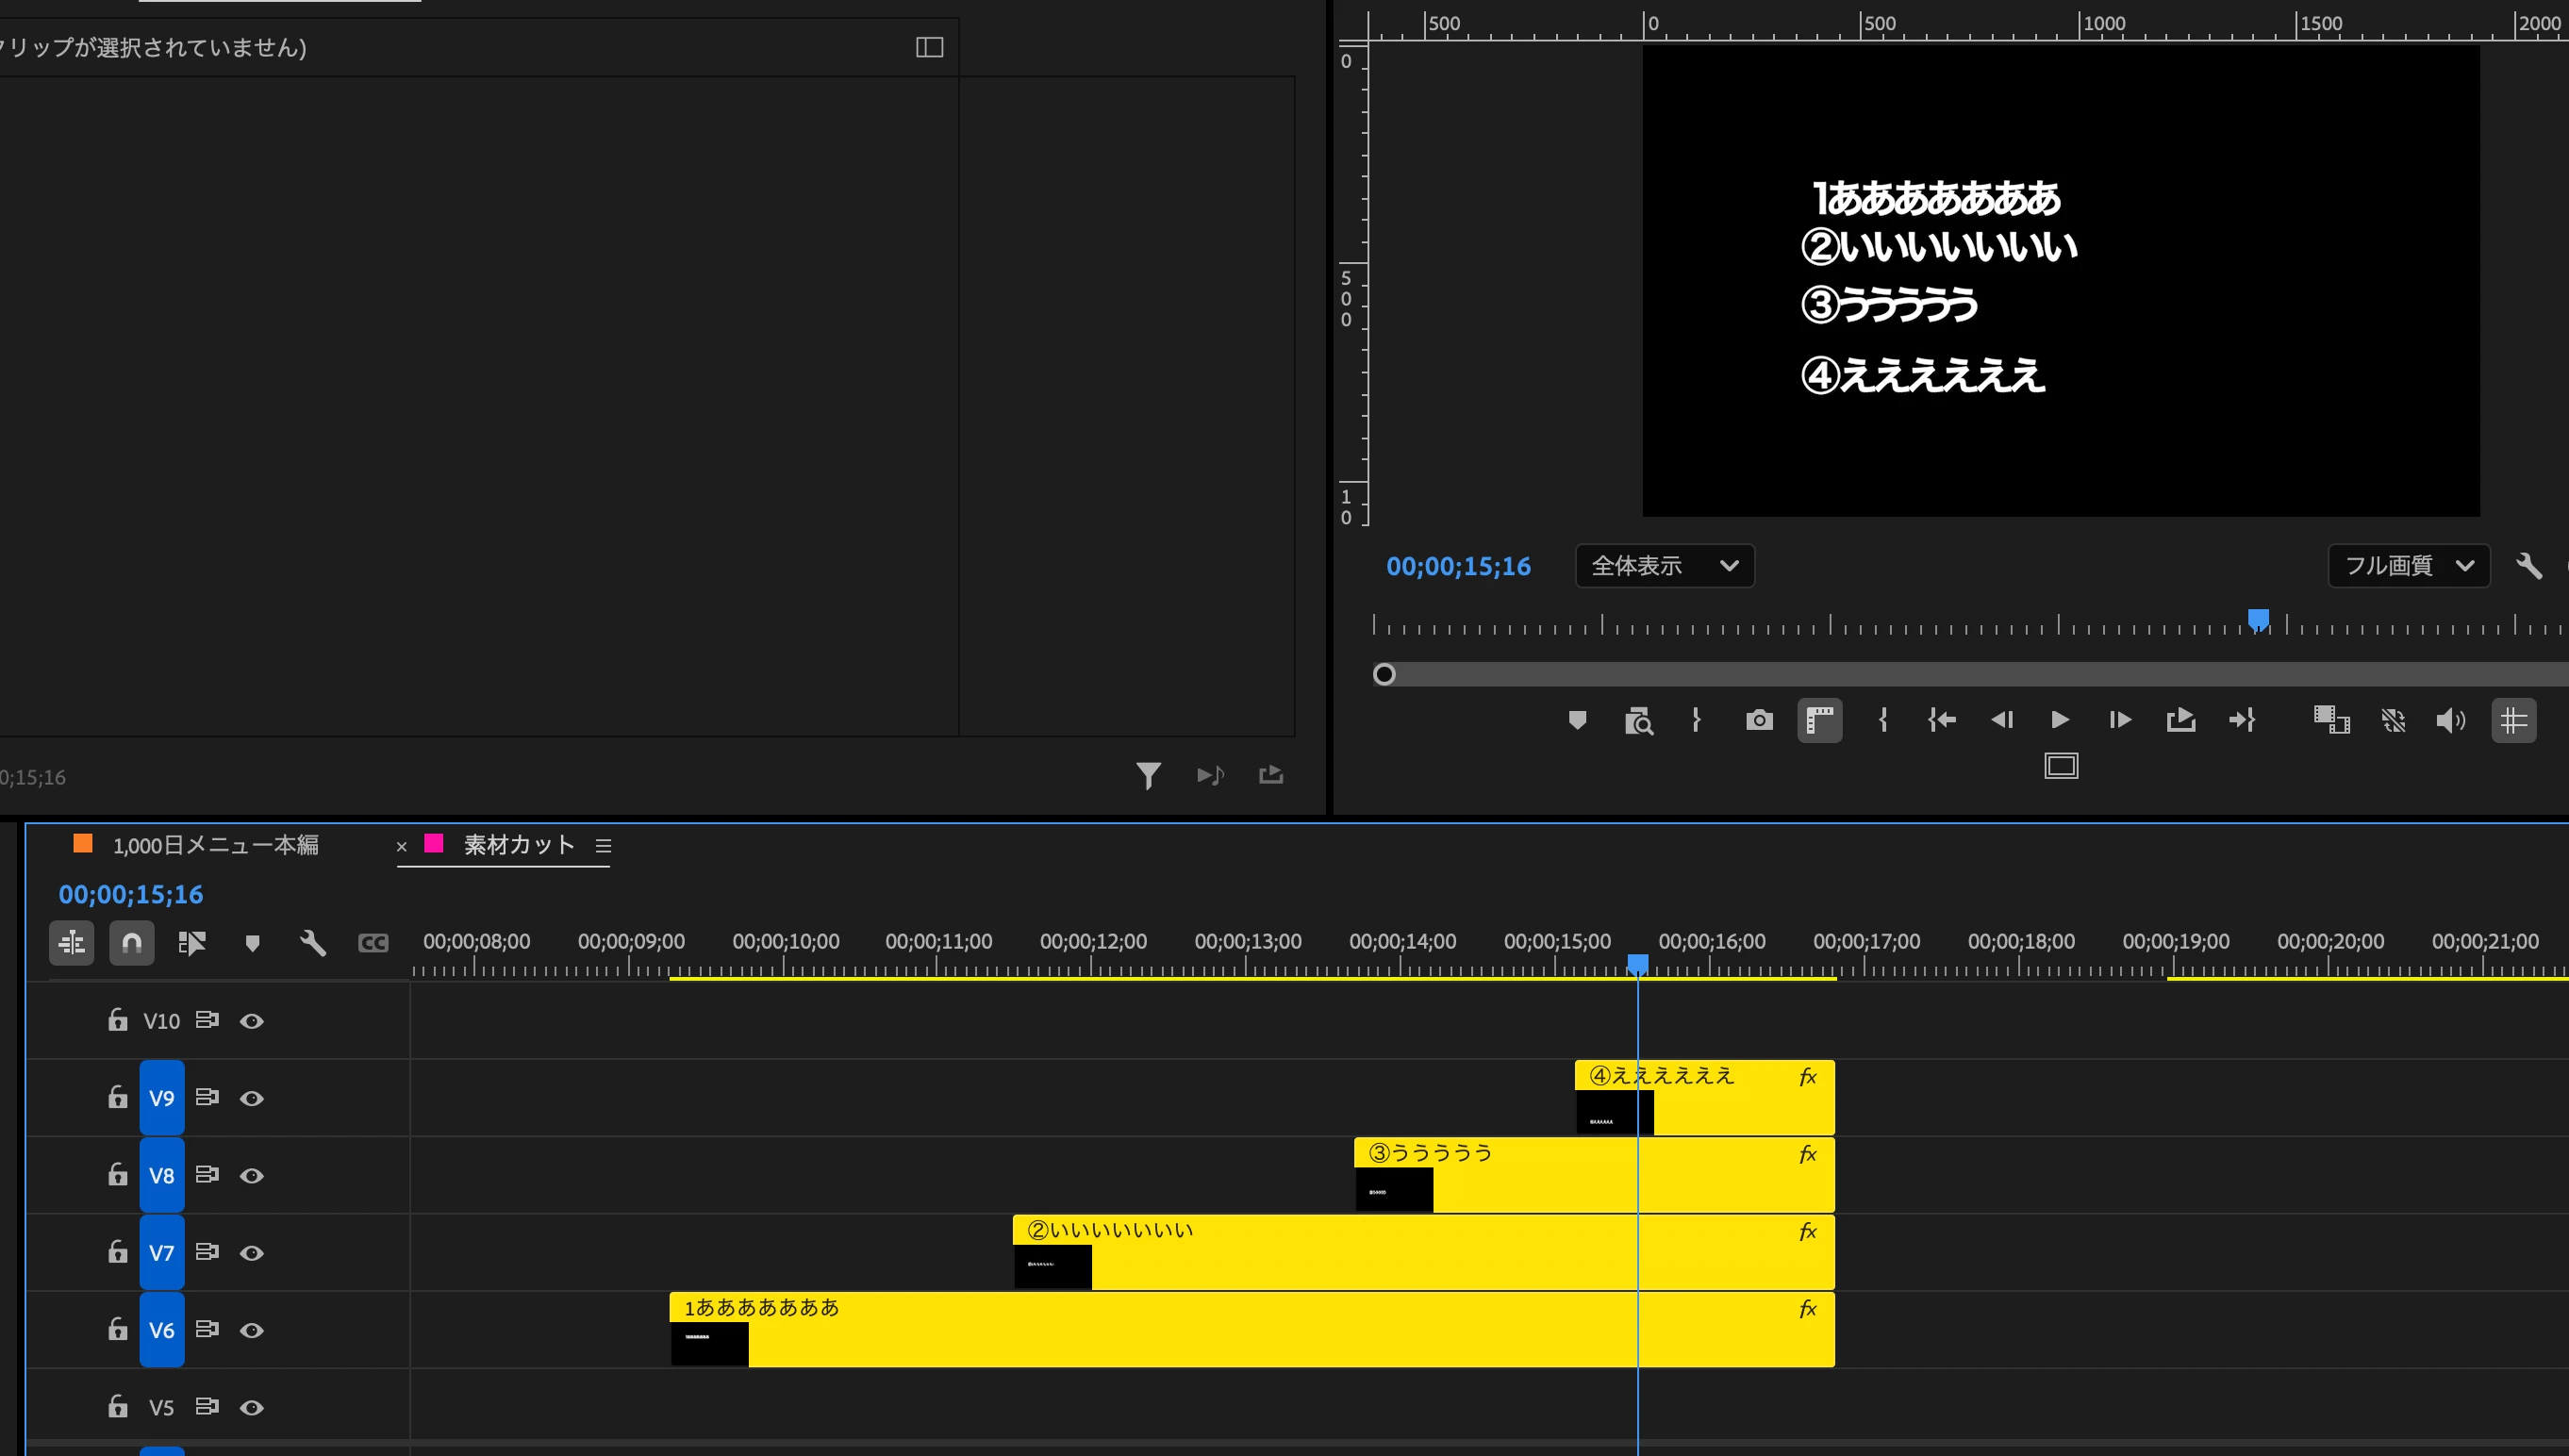
Task: Select clip ②いいいいいいい on V7
Action: 1423,1253
